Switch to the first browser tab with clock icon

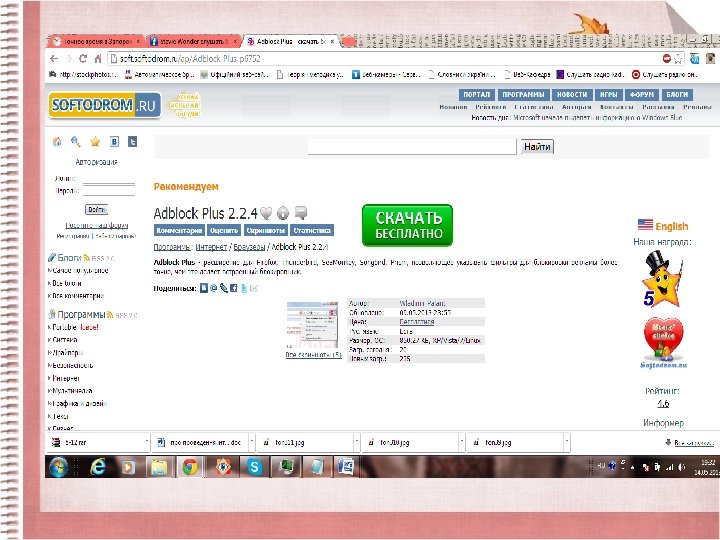(96, 41)
